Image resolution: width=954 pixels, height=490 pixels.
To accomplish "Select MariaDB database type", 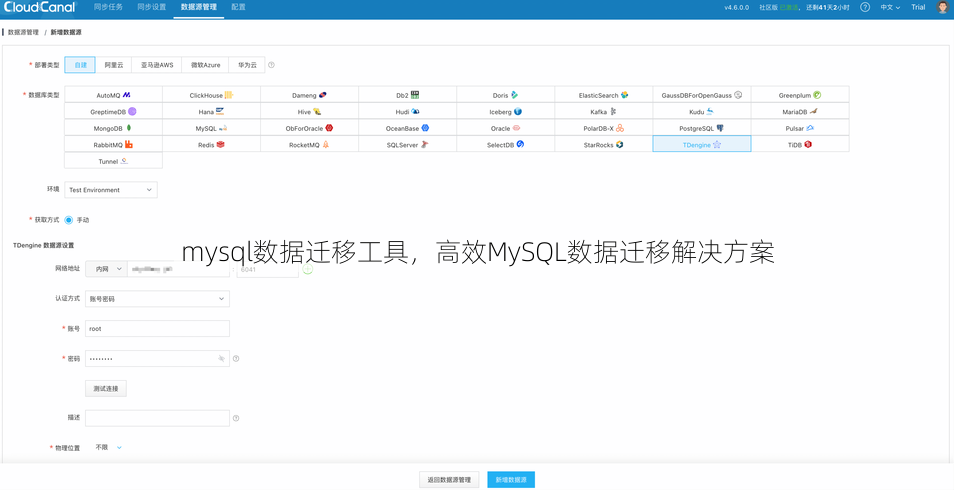I will coord(799,111).
